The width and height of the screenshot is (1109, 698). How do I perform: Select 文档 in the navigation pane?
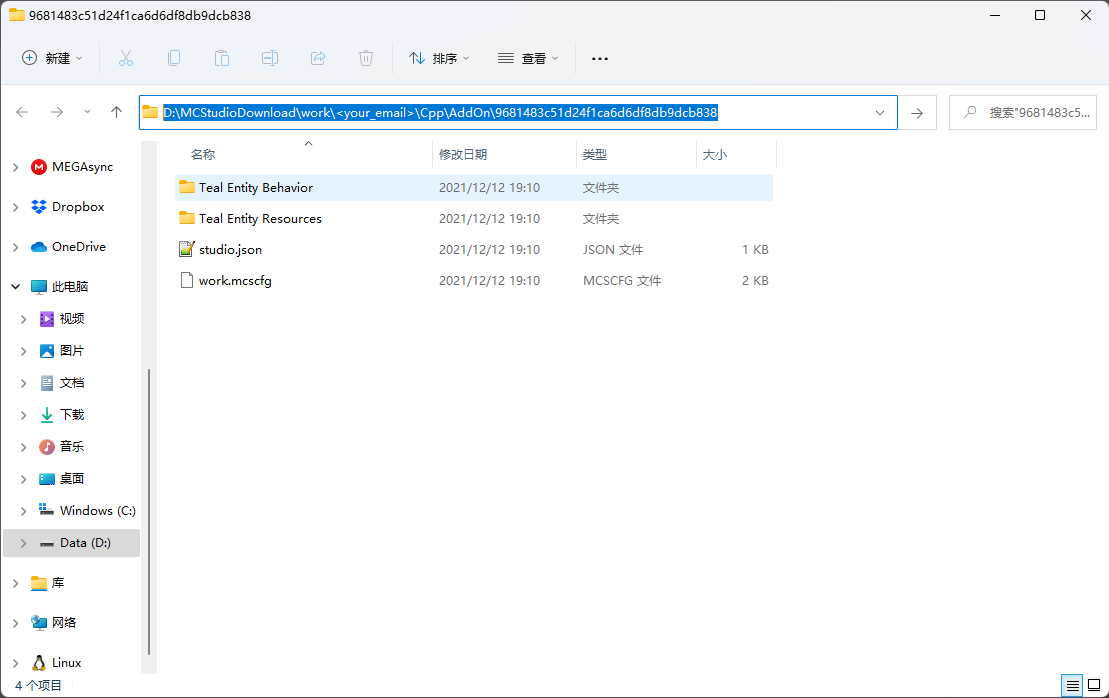click(72, 383)
